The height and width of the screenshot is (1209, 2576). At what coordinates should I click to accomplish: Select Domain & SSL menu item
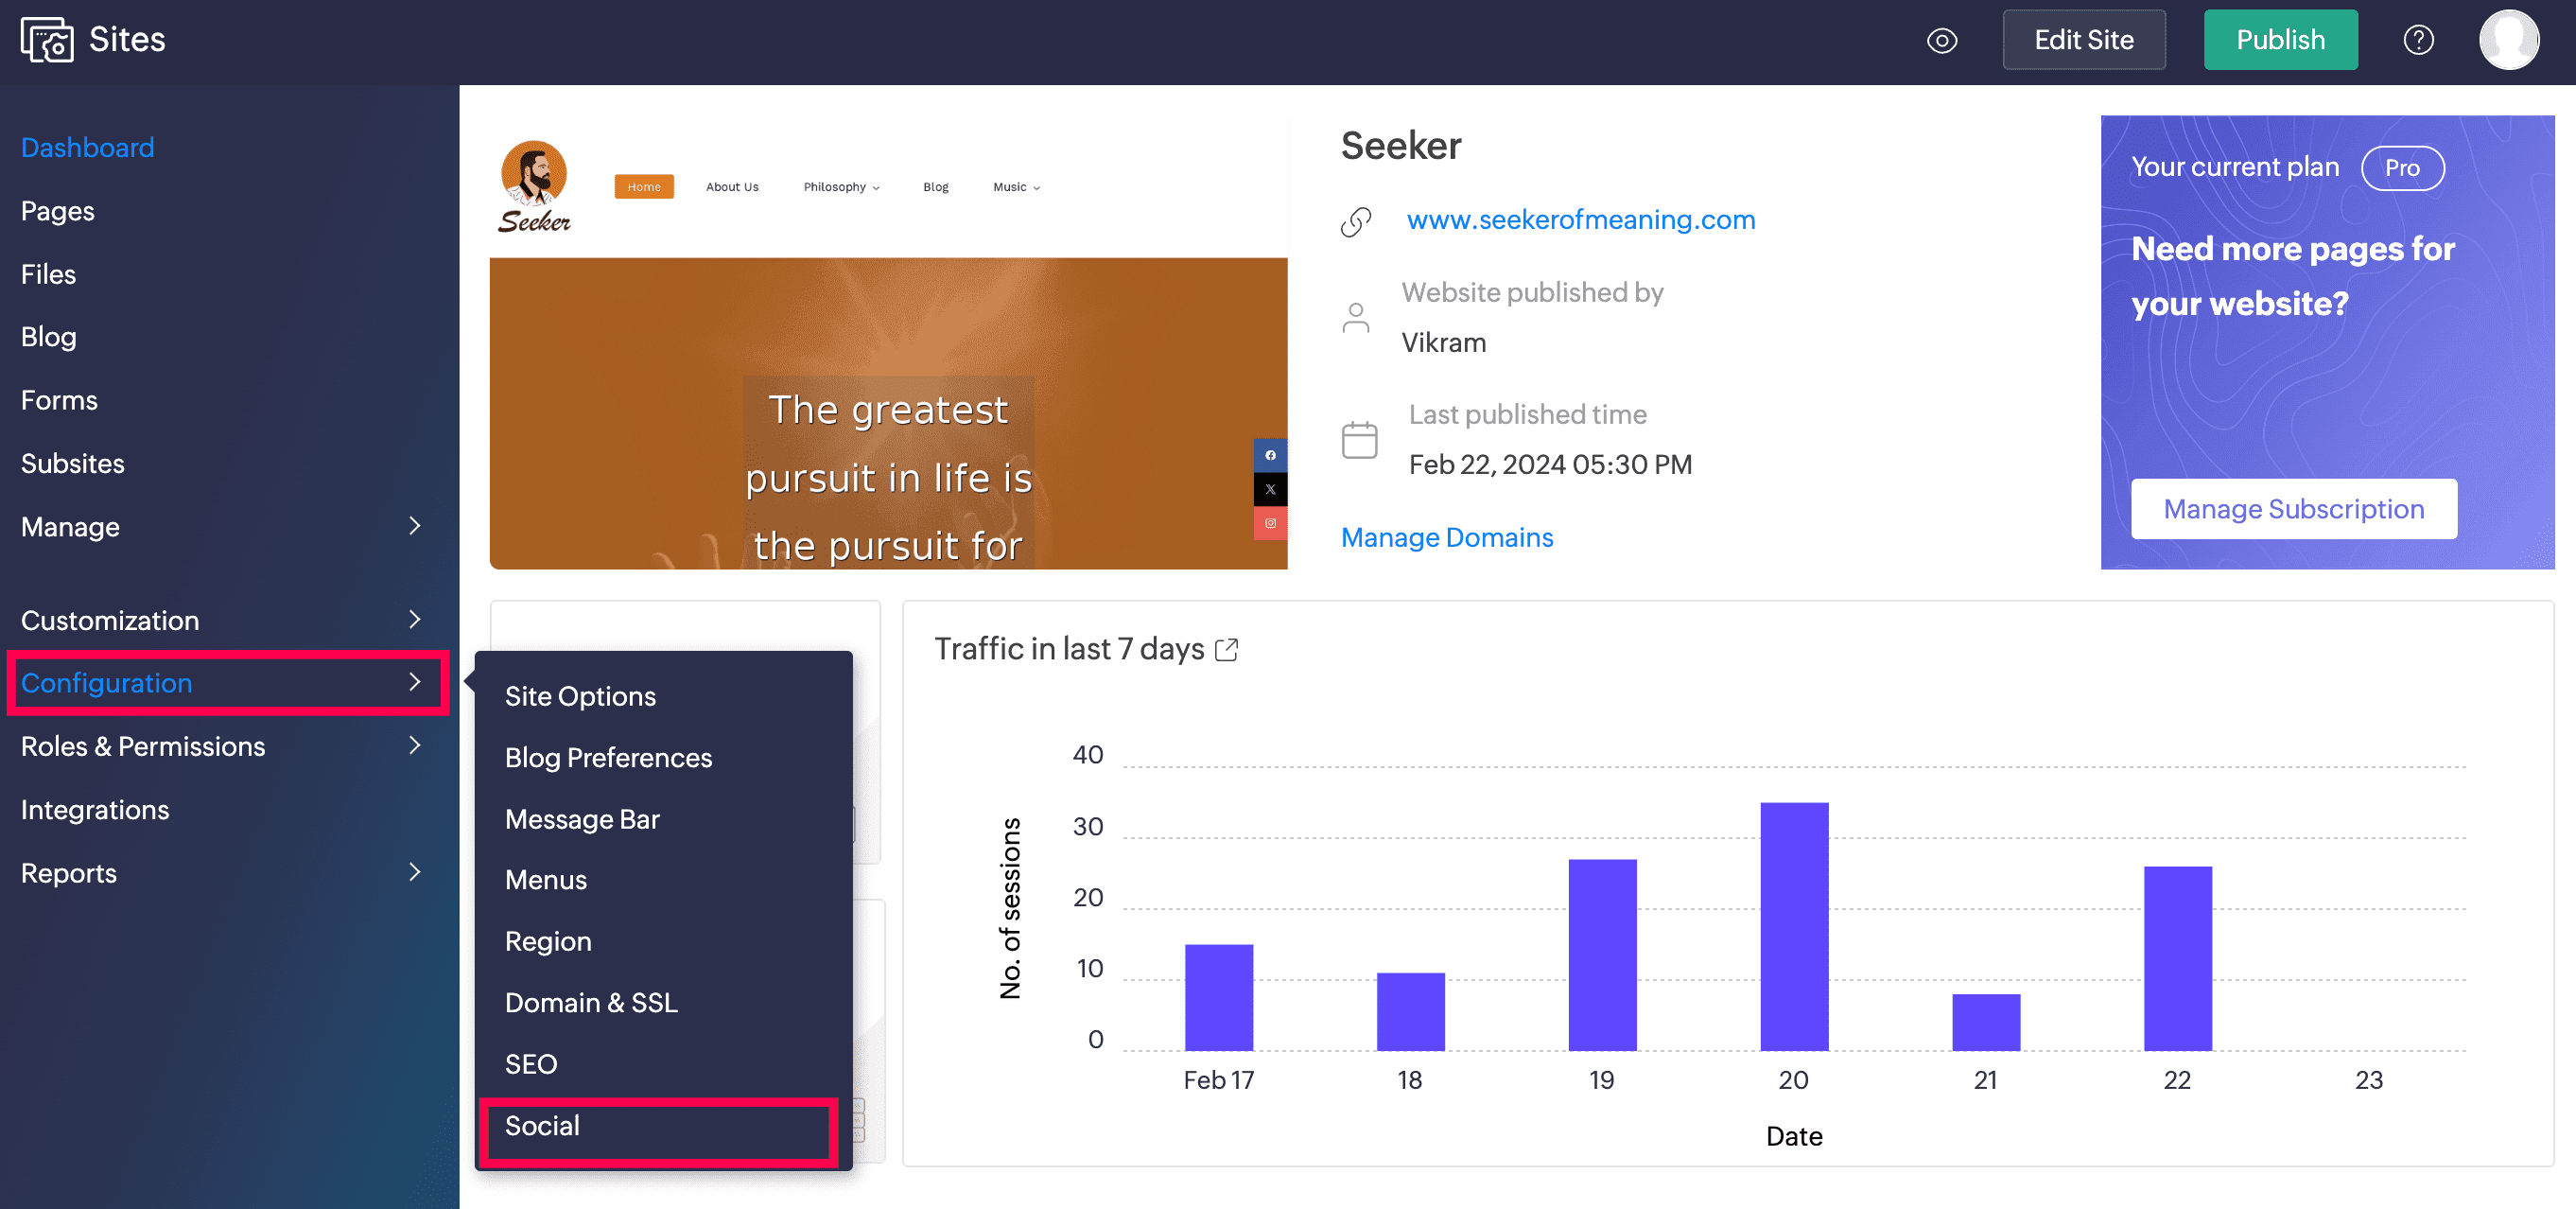591,1002
